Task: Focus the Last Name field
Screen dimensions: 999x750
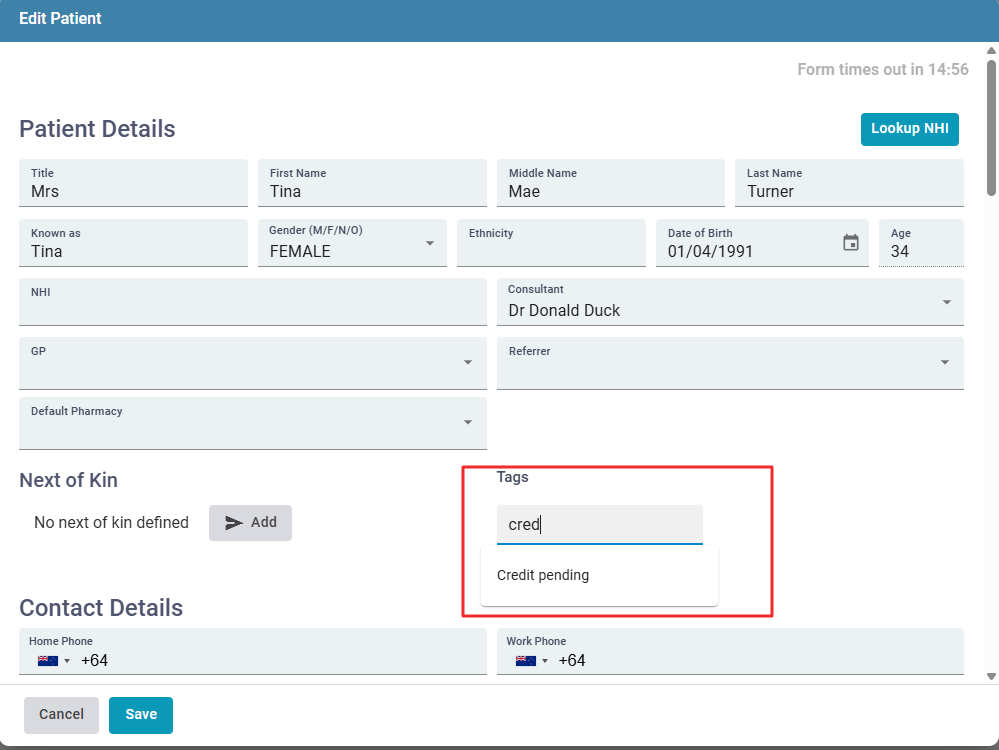Action: 848,191
